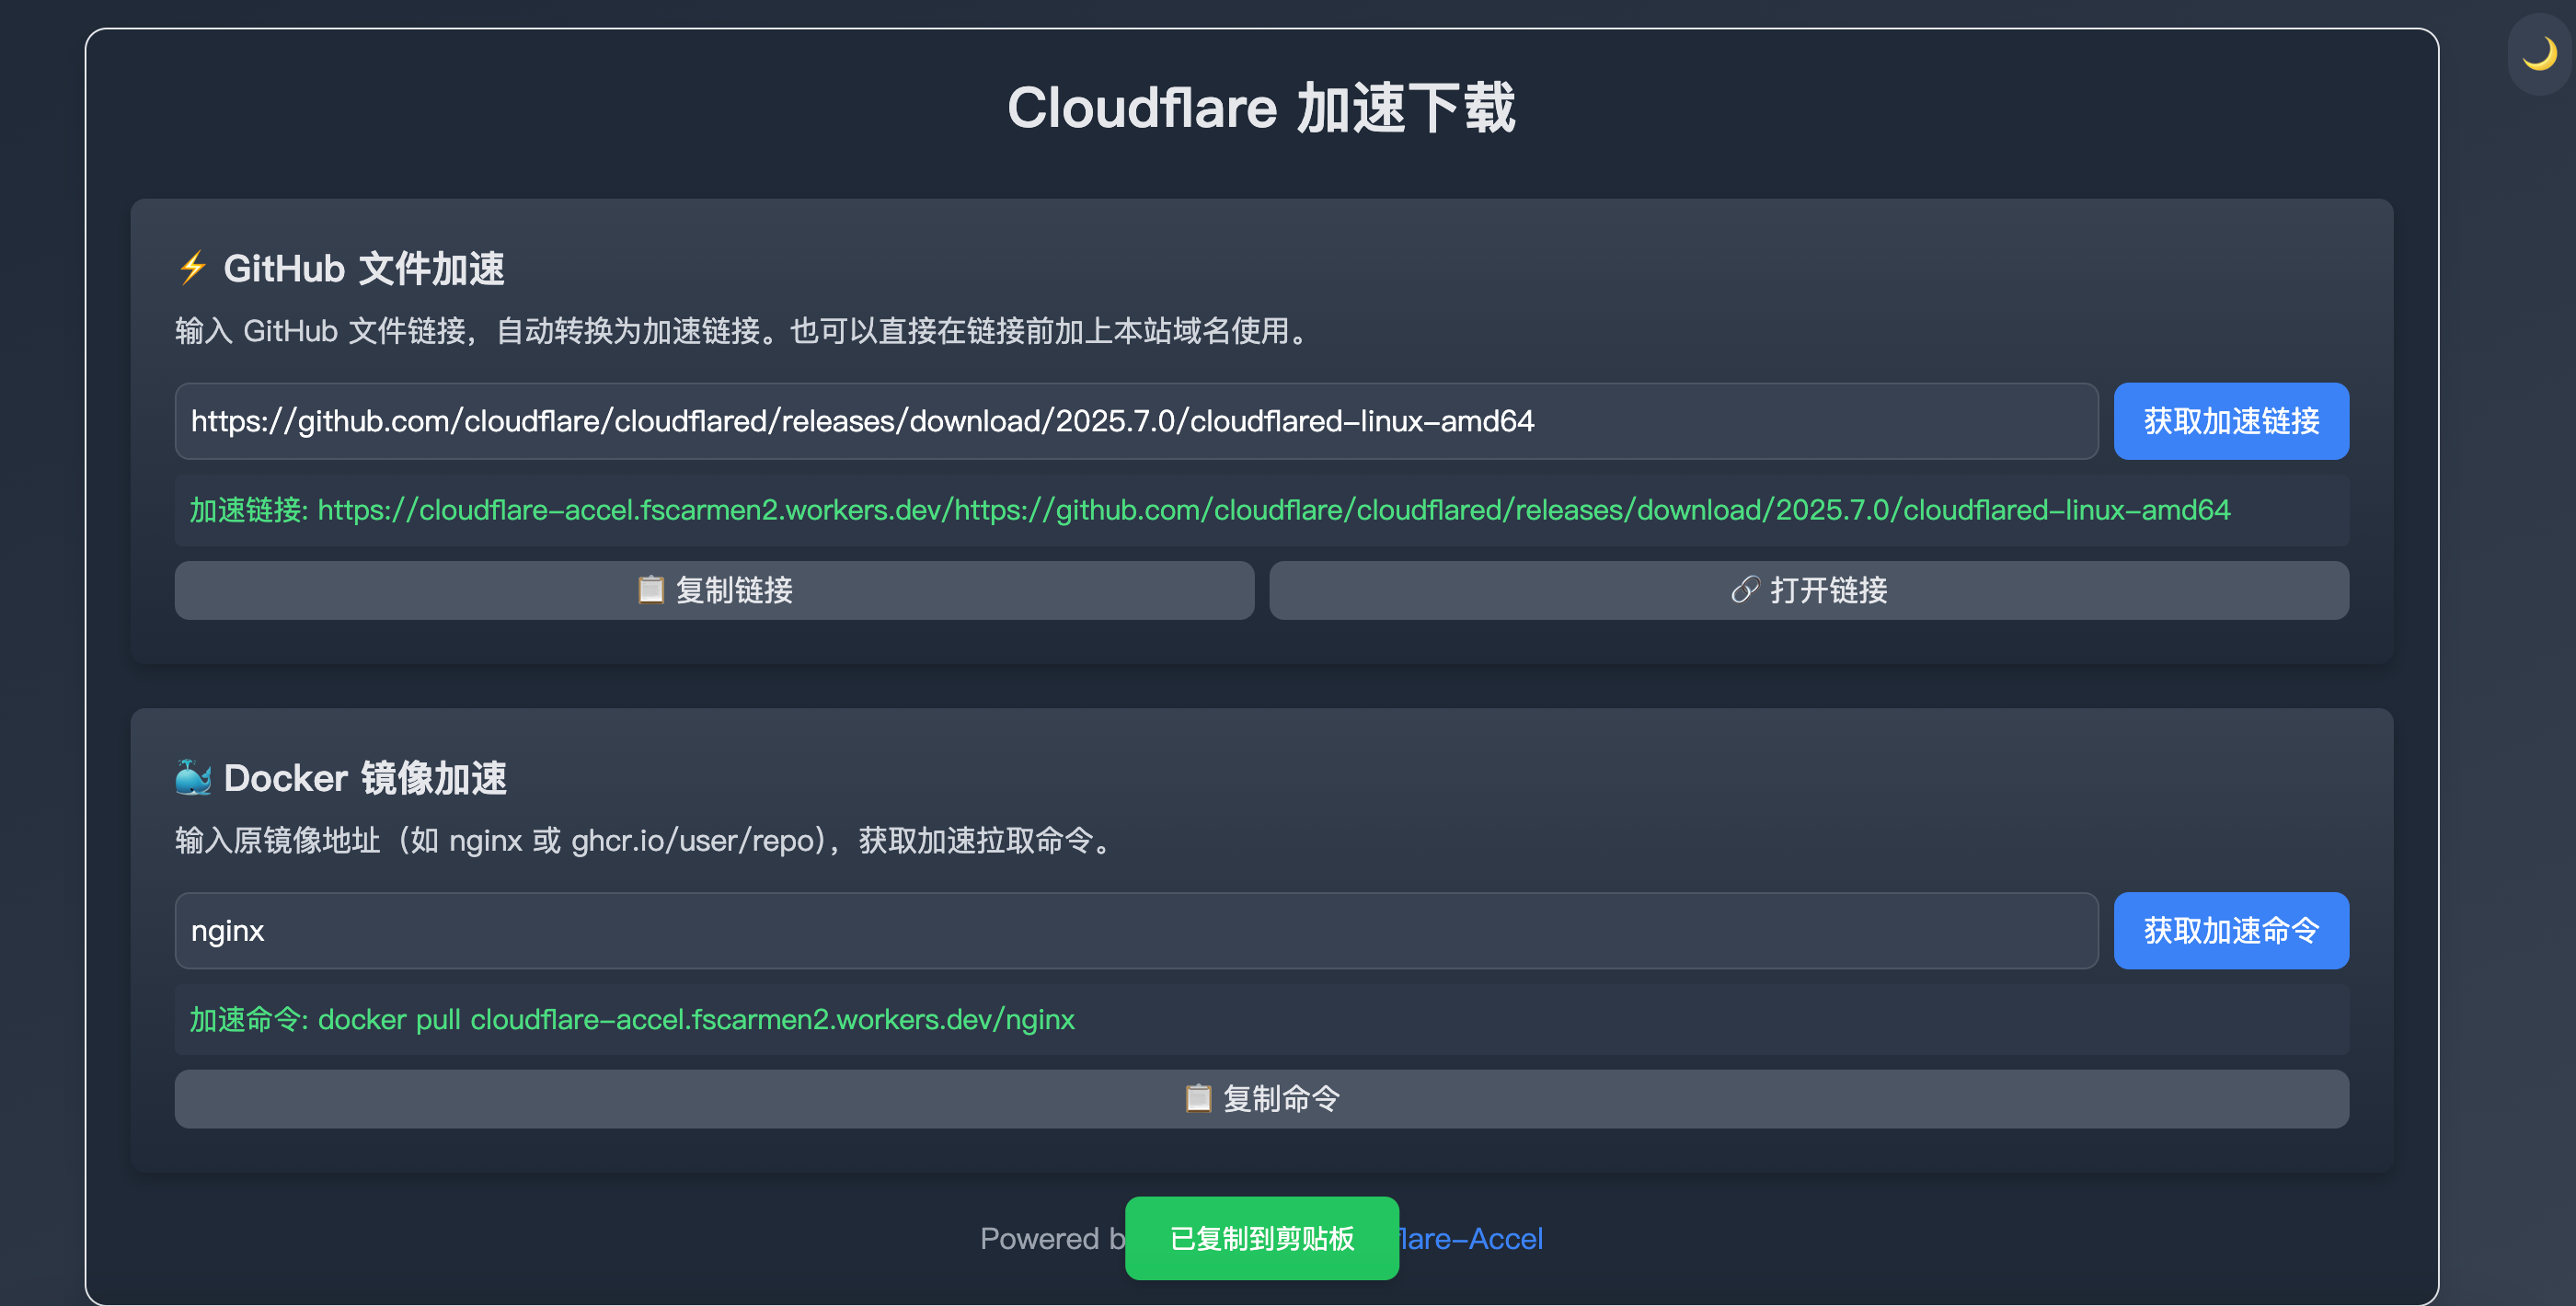The image size is (2576, 1306).
Task: Click the GitHub 文件链接 description text
Action: point(744,331)
